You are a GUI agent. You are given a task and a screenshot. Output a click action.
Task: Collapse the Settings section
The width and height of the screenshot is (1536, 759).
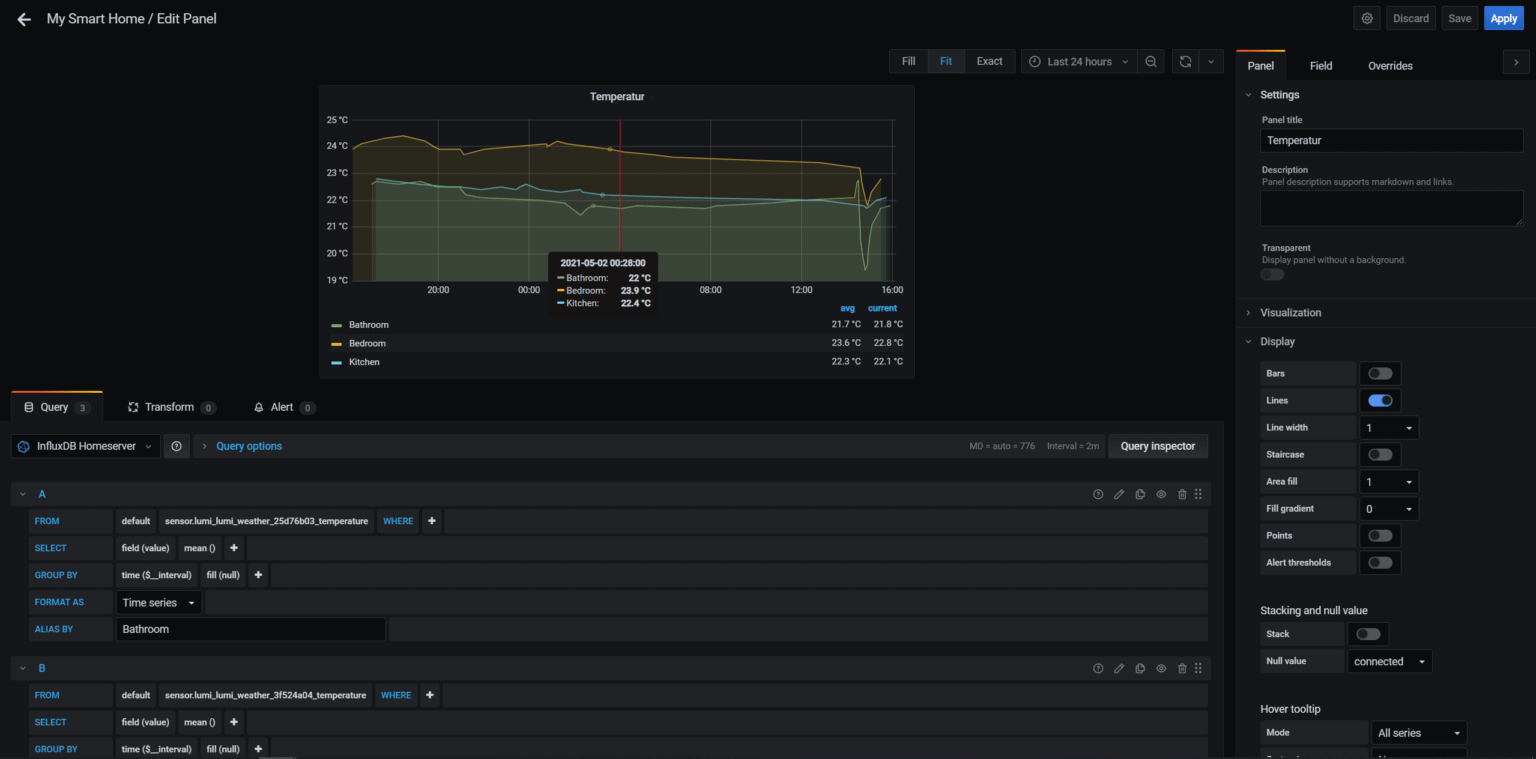(x=1248, y=94)
